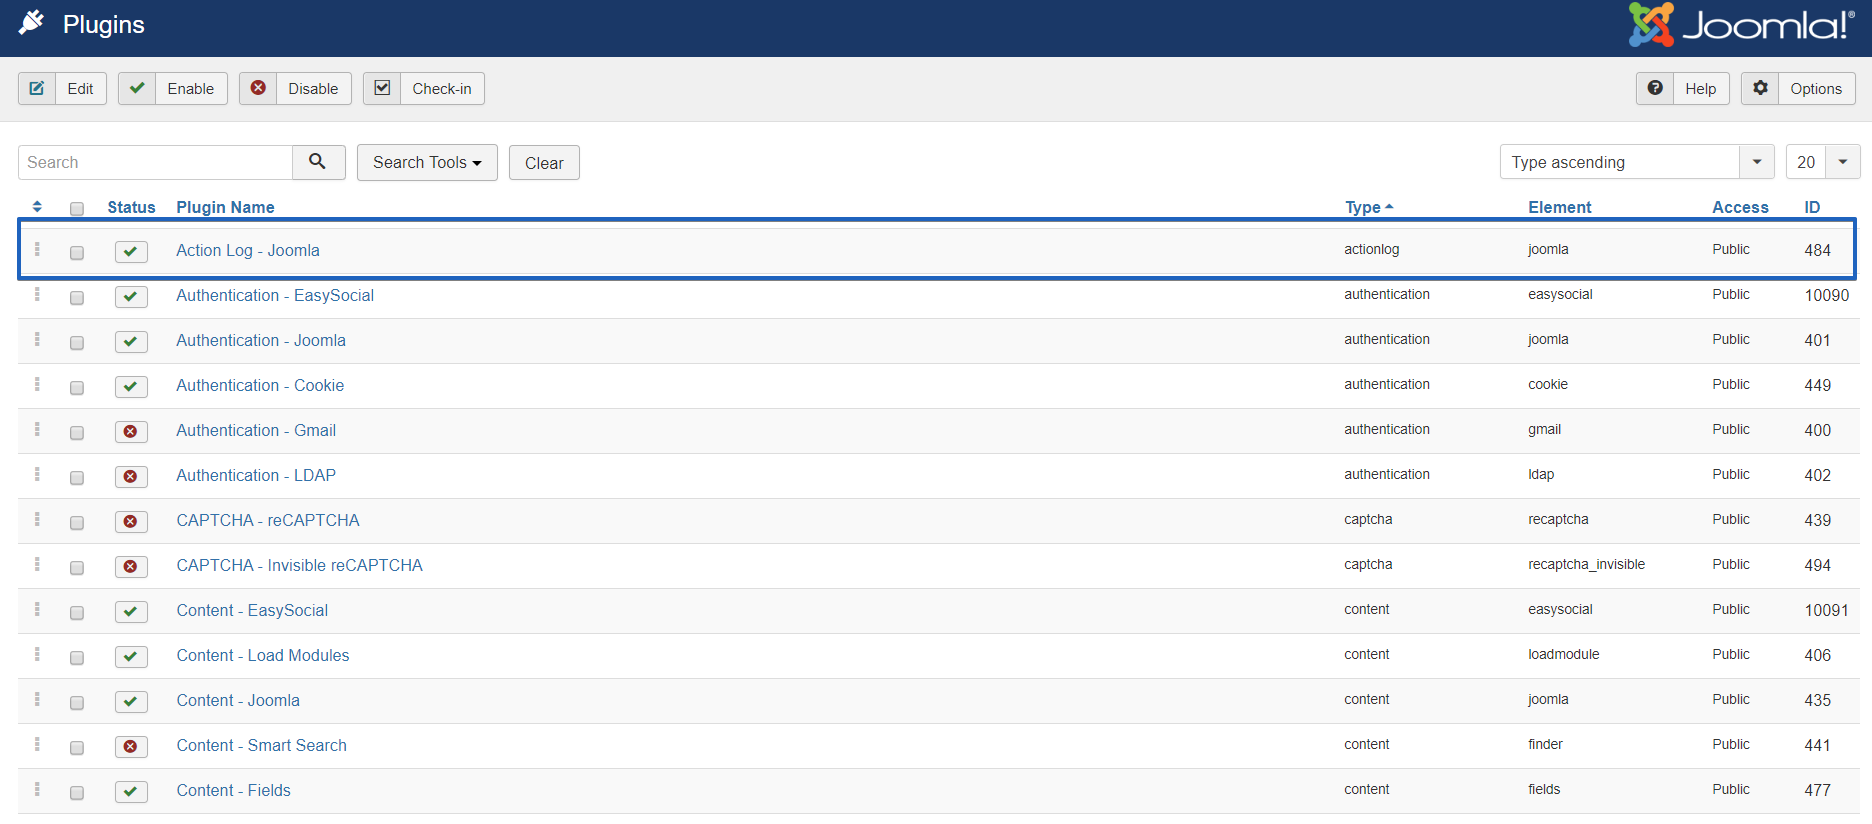Click ID cell 477
Image resolution: width=1872 pixels, height=824 pixels.
[1817, 790]
